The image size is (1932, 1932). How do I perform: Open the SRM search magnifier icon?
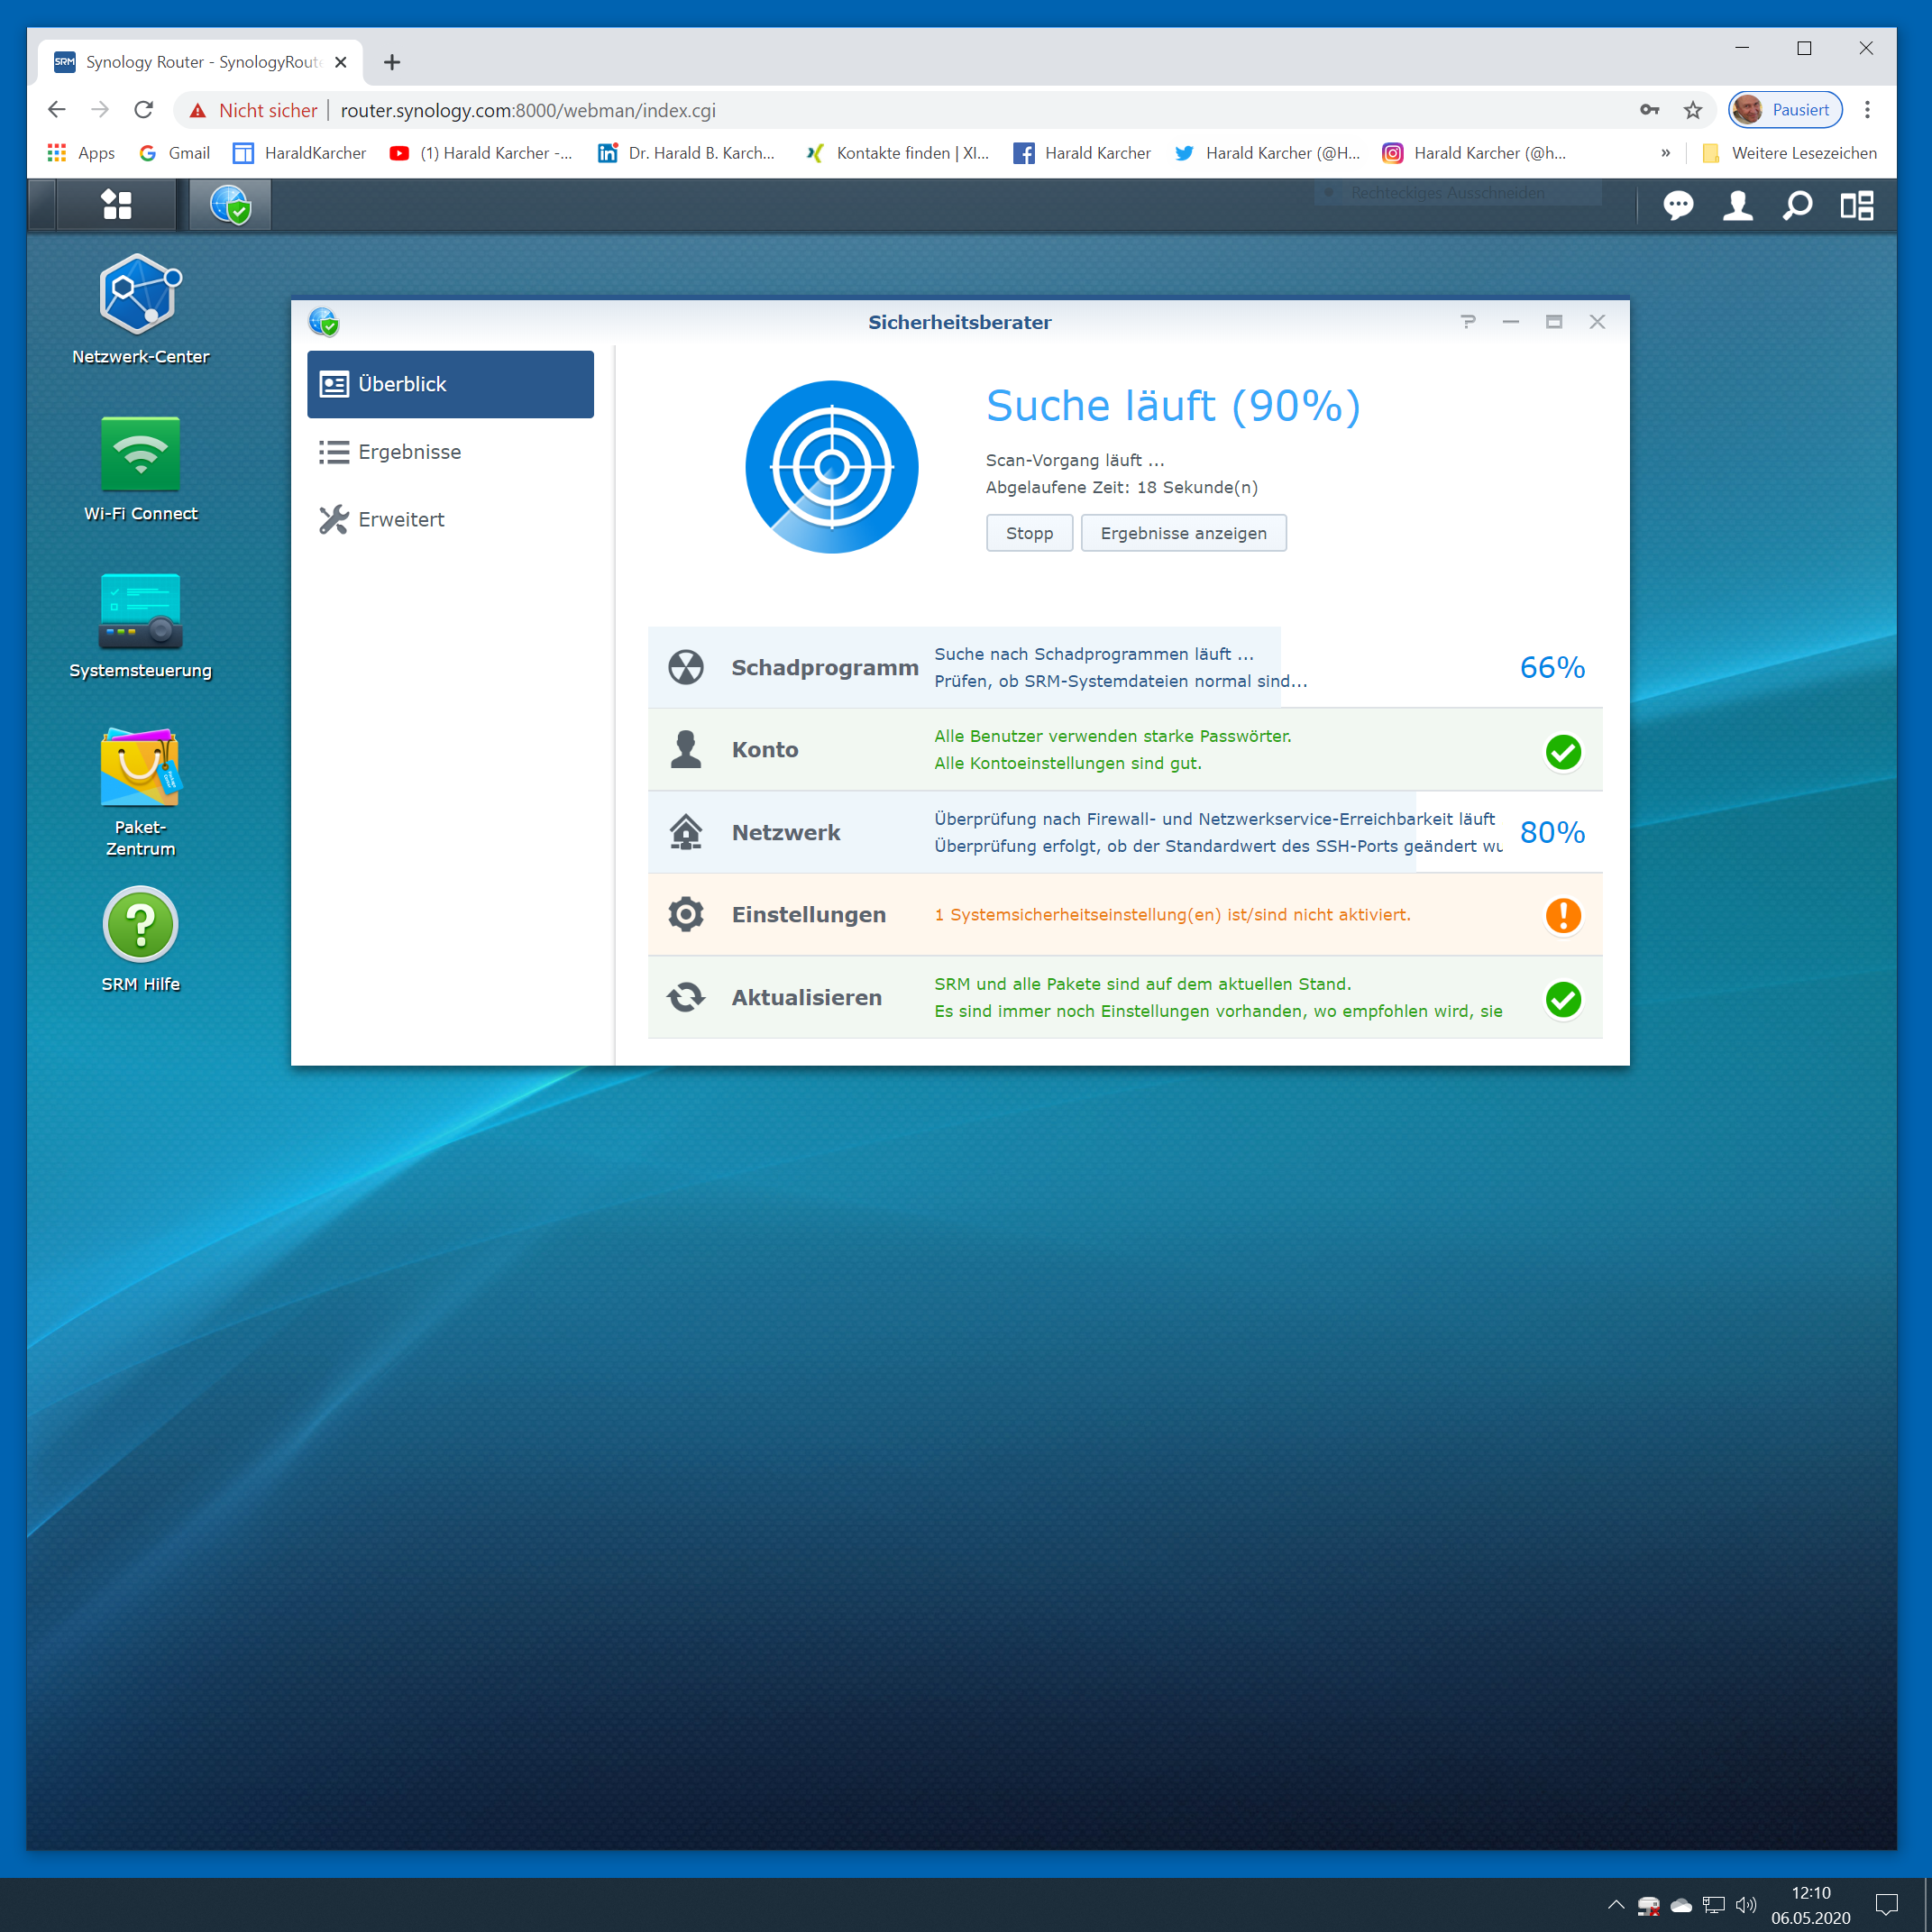click(1797, 206)
